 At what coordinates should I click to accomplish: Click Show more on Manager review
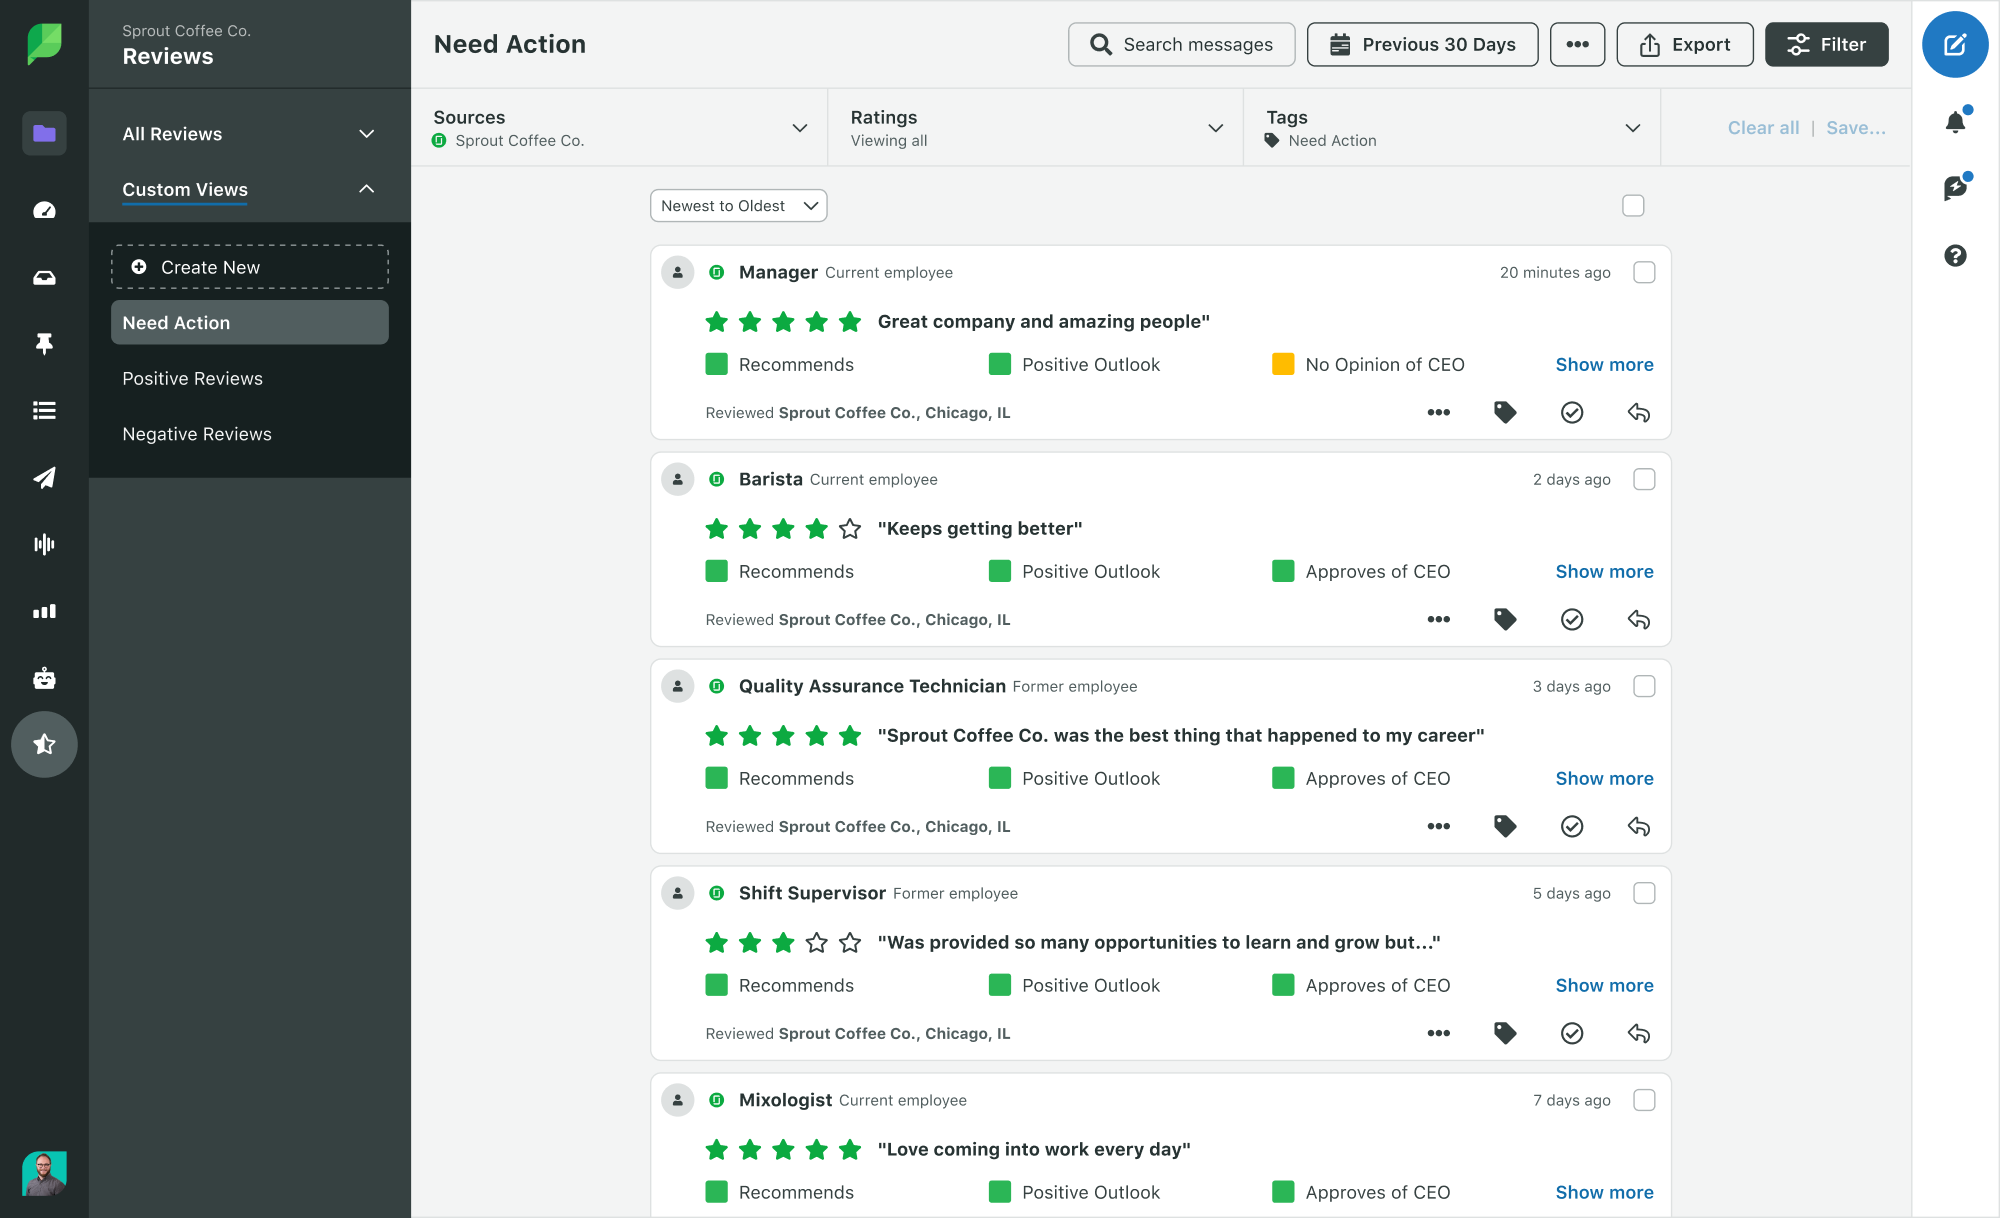[x=1604, y=364]
